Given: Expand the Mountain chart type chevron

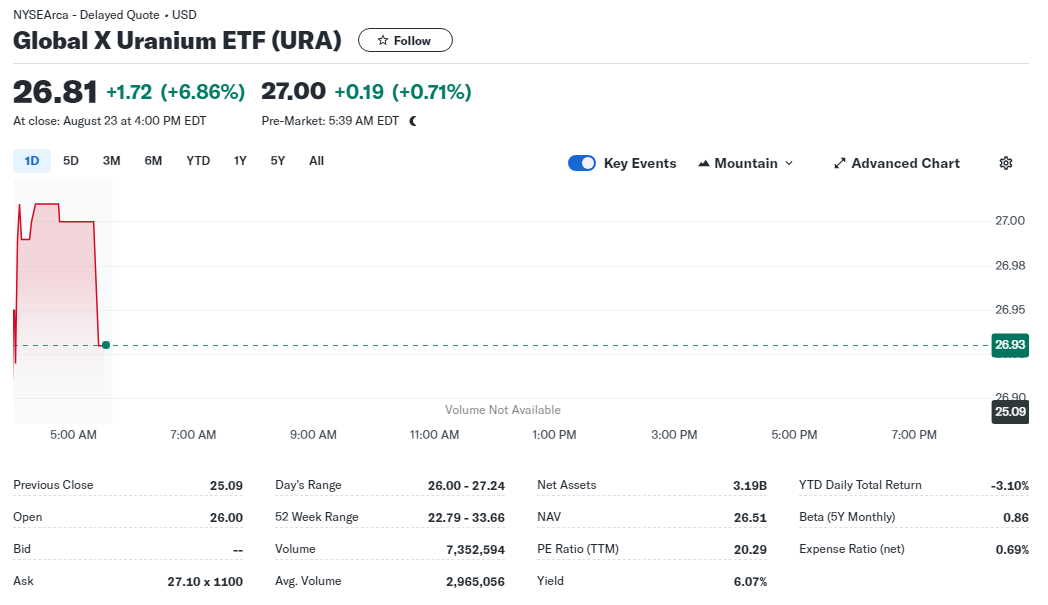Looking at the screenshot, I should click(x=789, y=163).
